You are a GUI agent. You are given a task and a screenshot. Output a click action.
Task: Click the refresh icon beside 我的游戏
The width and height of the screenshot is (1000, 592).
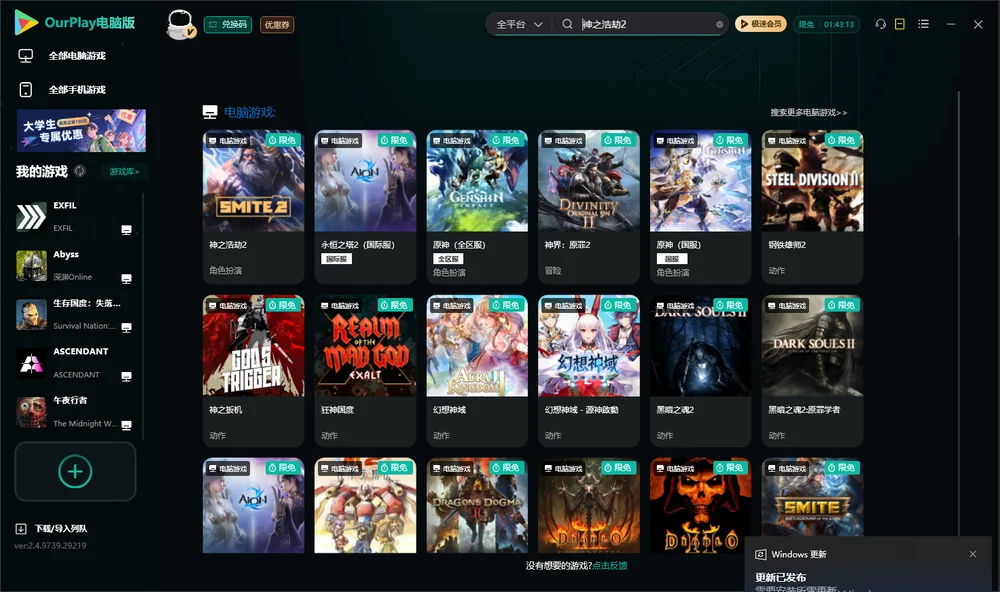(80, 171)
